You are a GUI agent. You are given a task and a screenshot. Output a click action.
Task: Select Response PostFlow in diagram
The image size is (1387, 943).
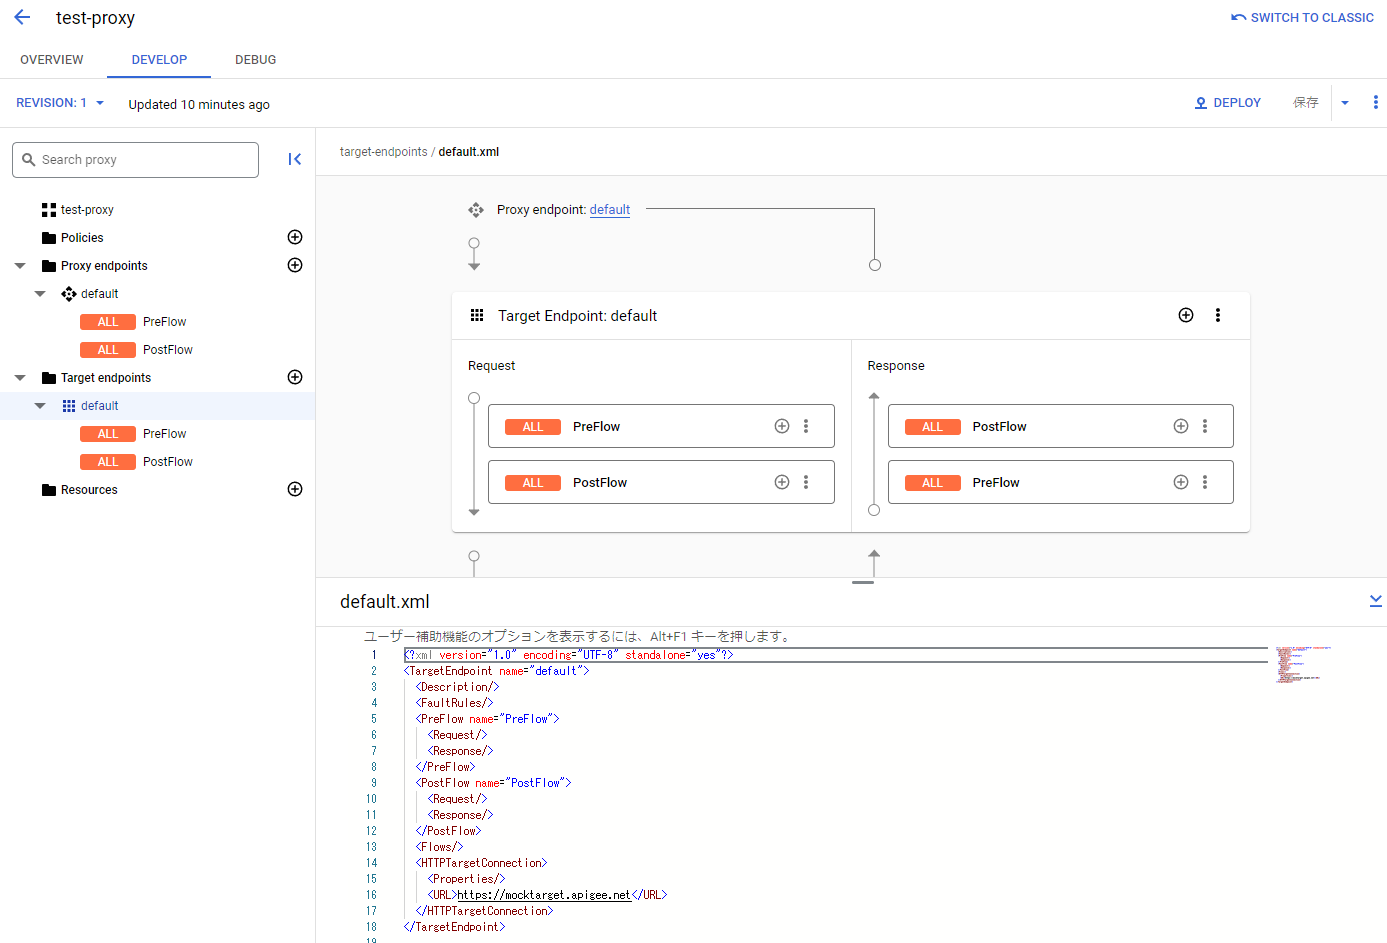click(x=1061, y=426)
